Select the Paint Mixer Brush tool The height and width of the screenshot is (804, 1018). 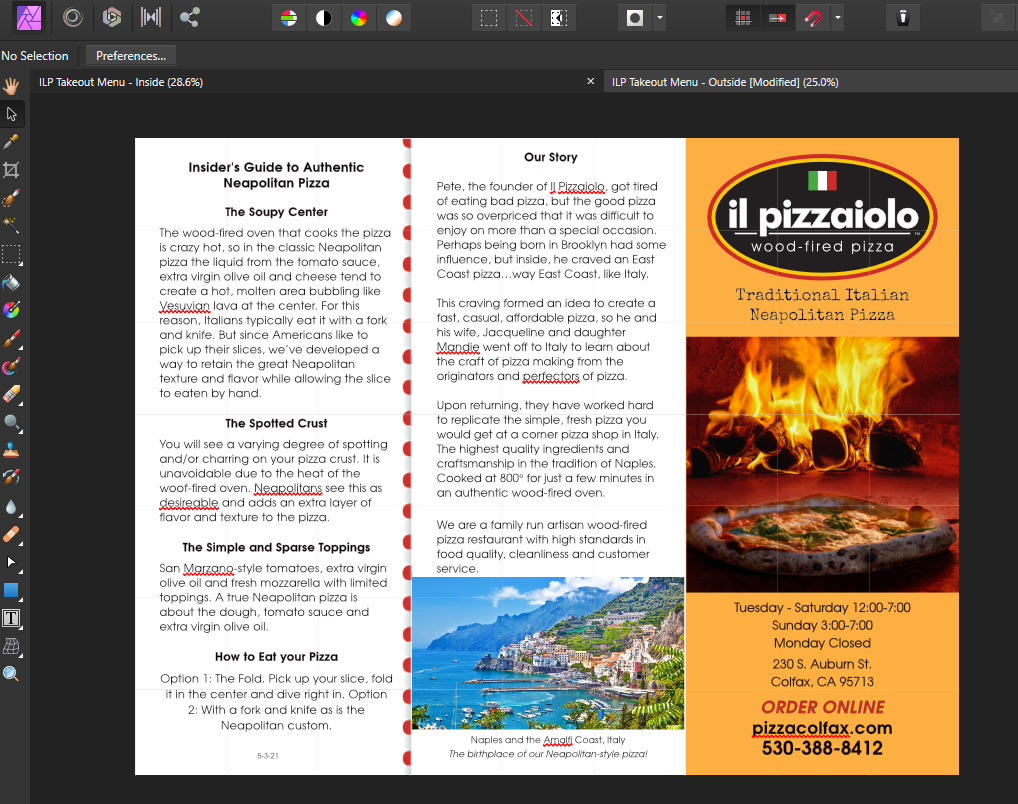11,366
